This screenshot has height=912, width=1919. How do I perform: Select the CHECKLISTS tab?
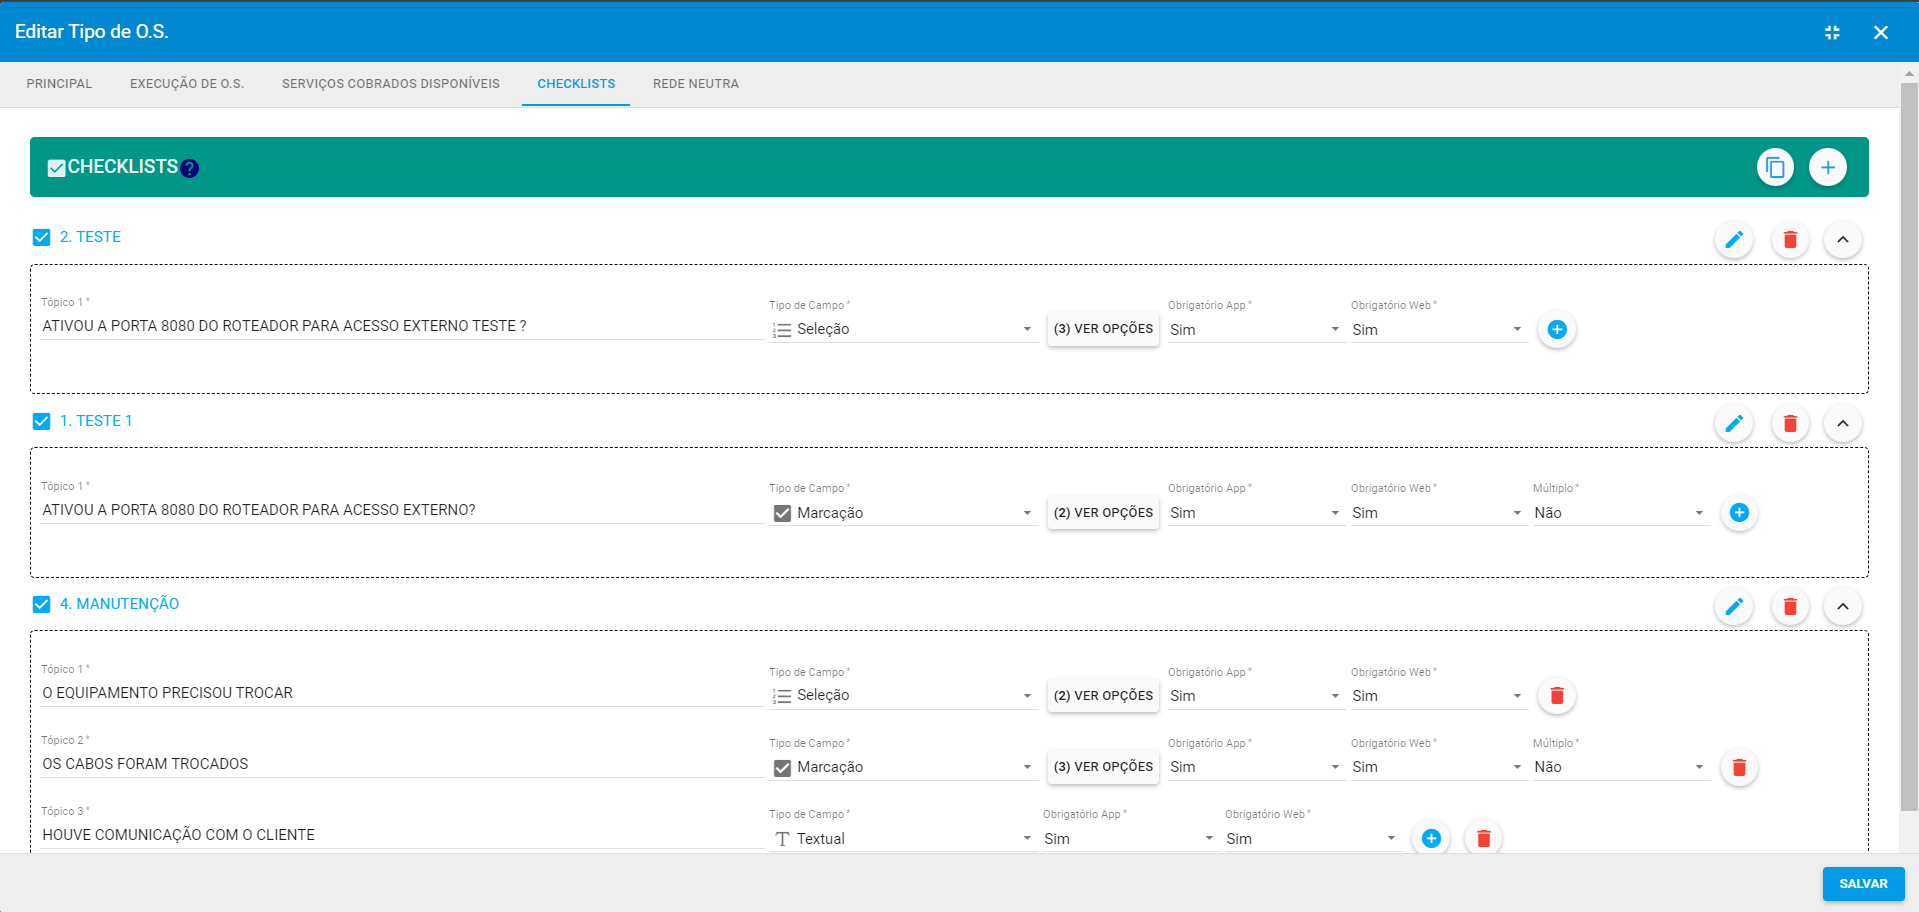coord(576,84)
